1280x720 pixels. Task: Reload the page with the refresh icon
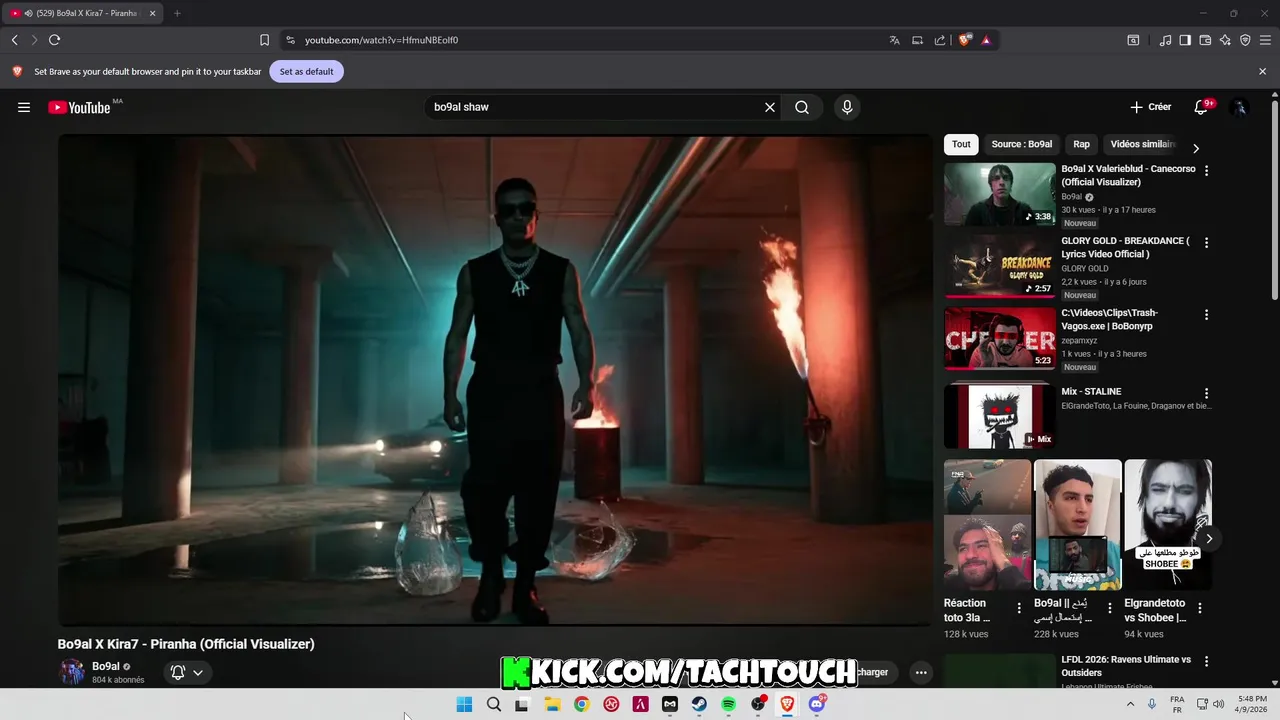[54, 40]
